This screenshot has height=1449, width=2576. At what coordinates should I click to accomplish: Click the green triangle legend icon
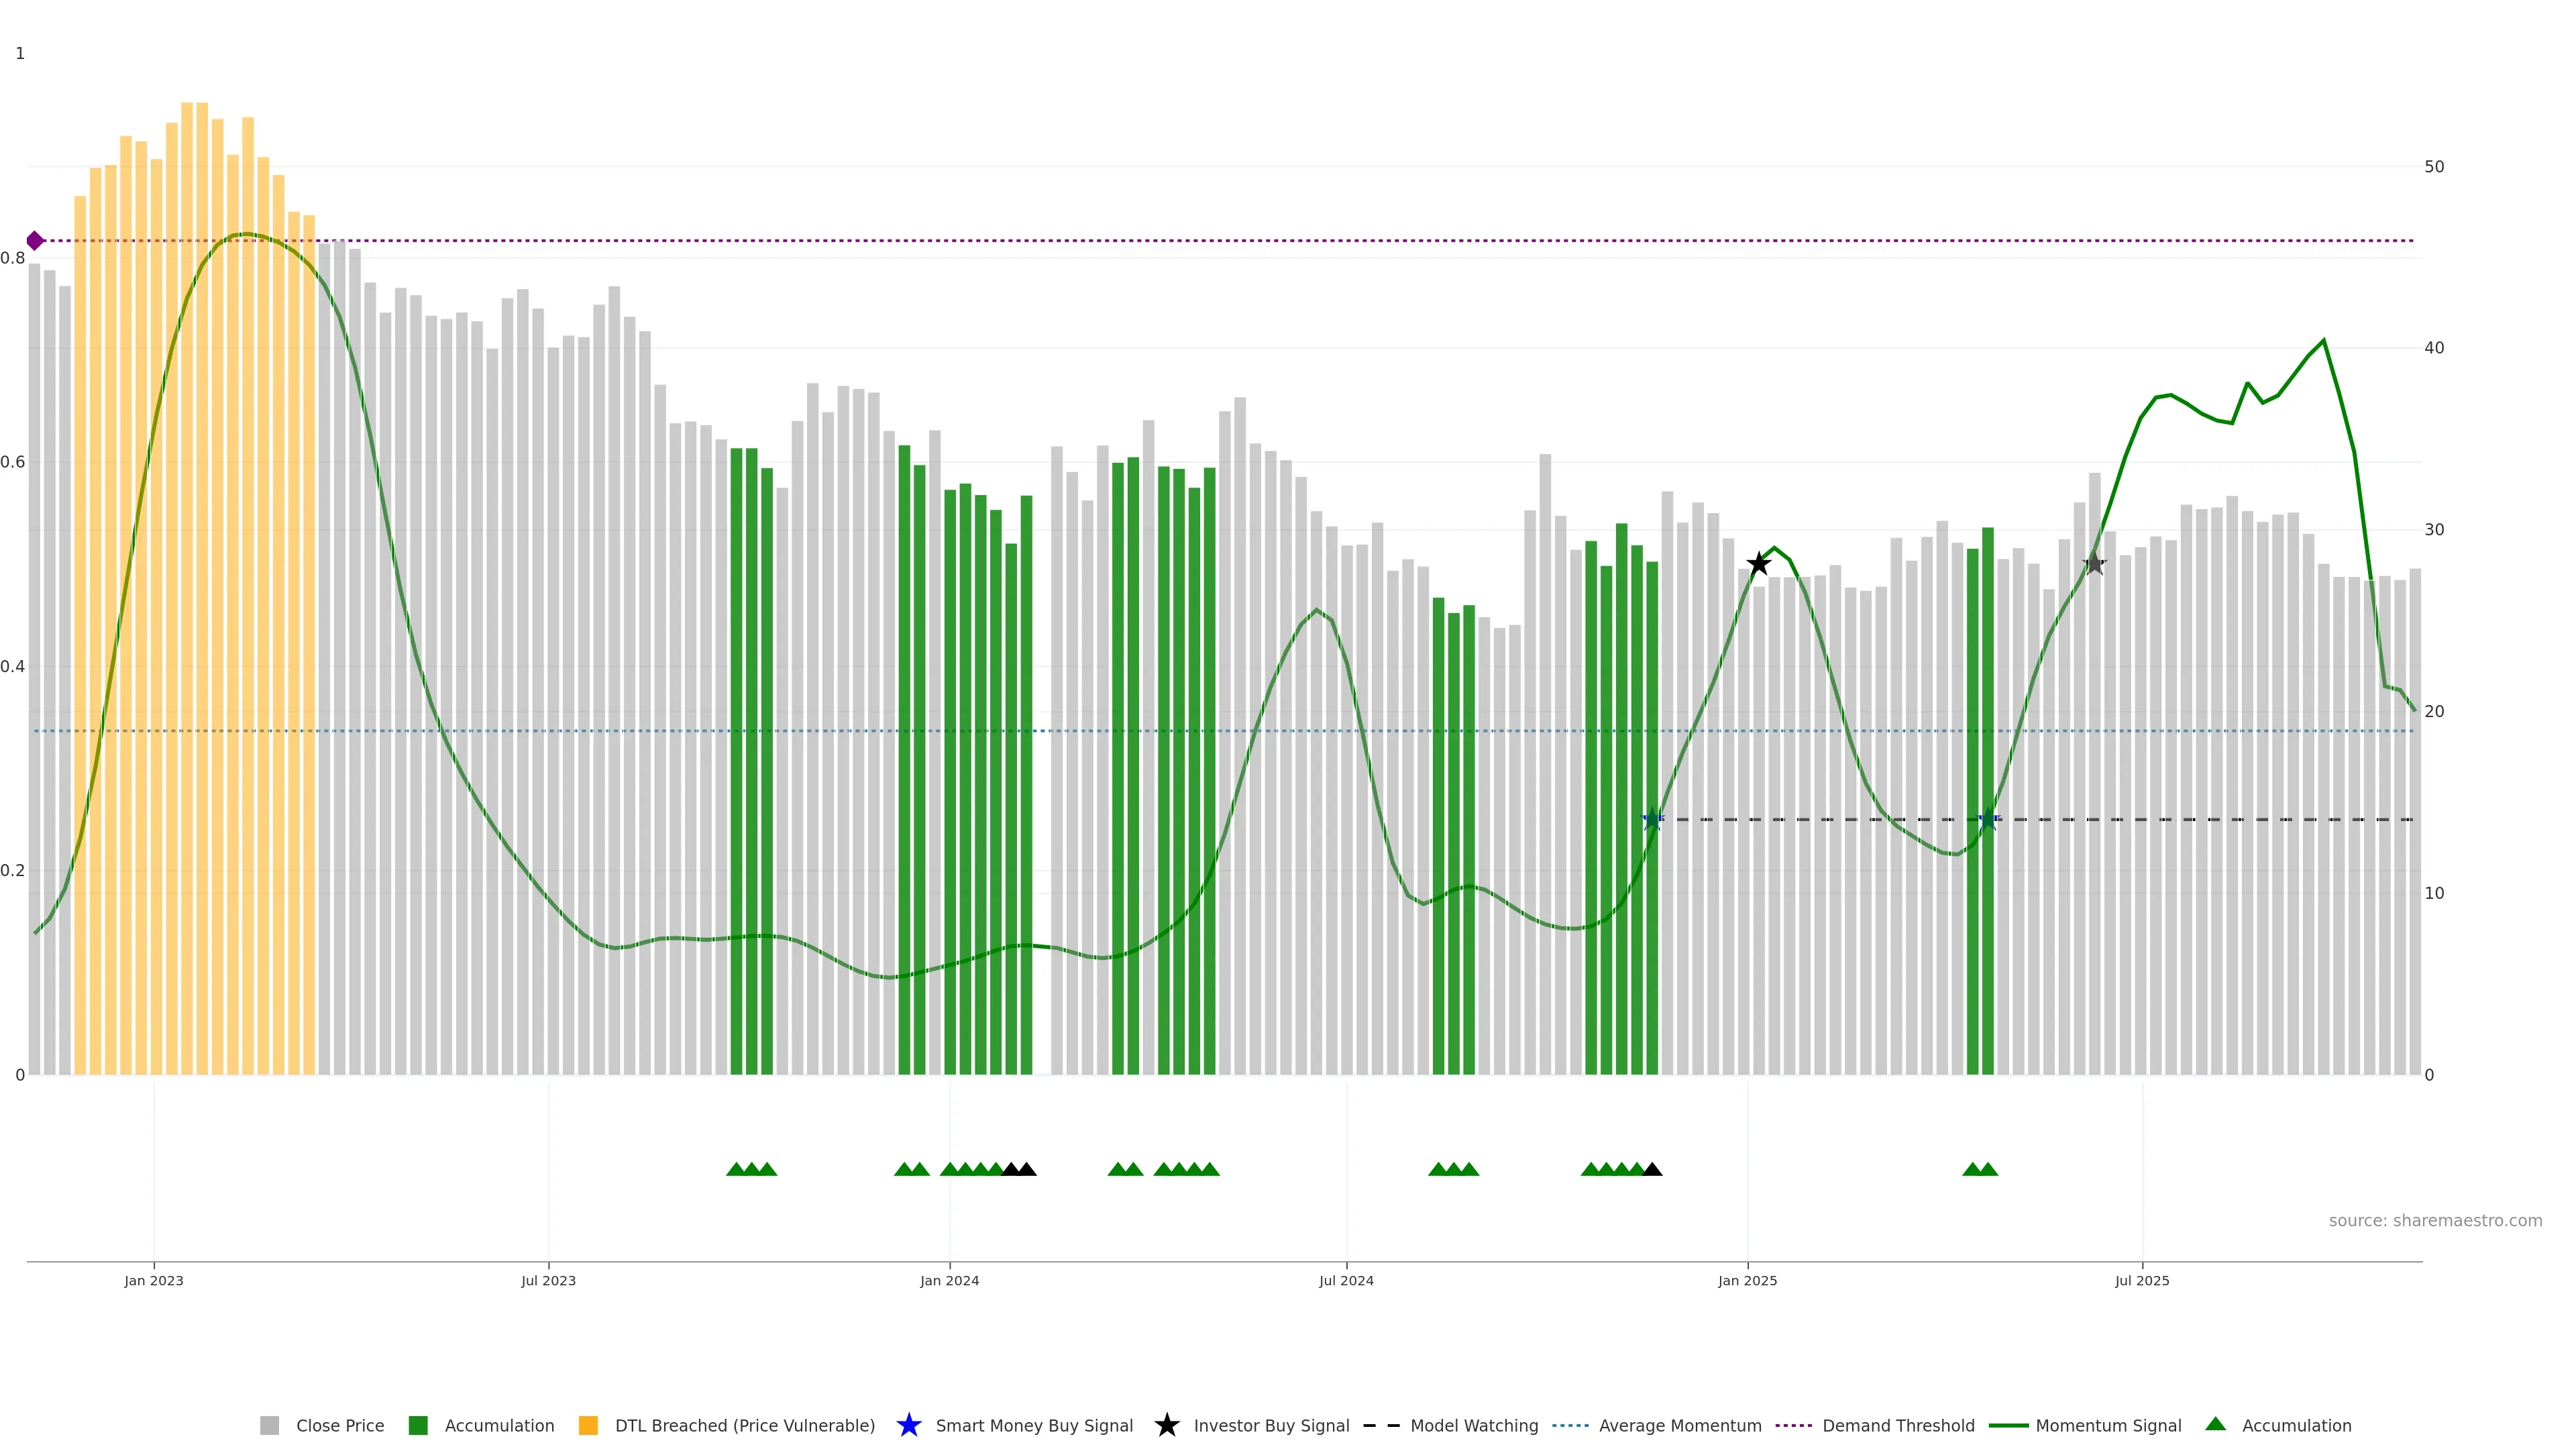pos(2215,1424)
